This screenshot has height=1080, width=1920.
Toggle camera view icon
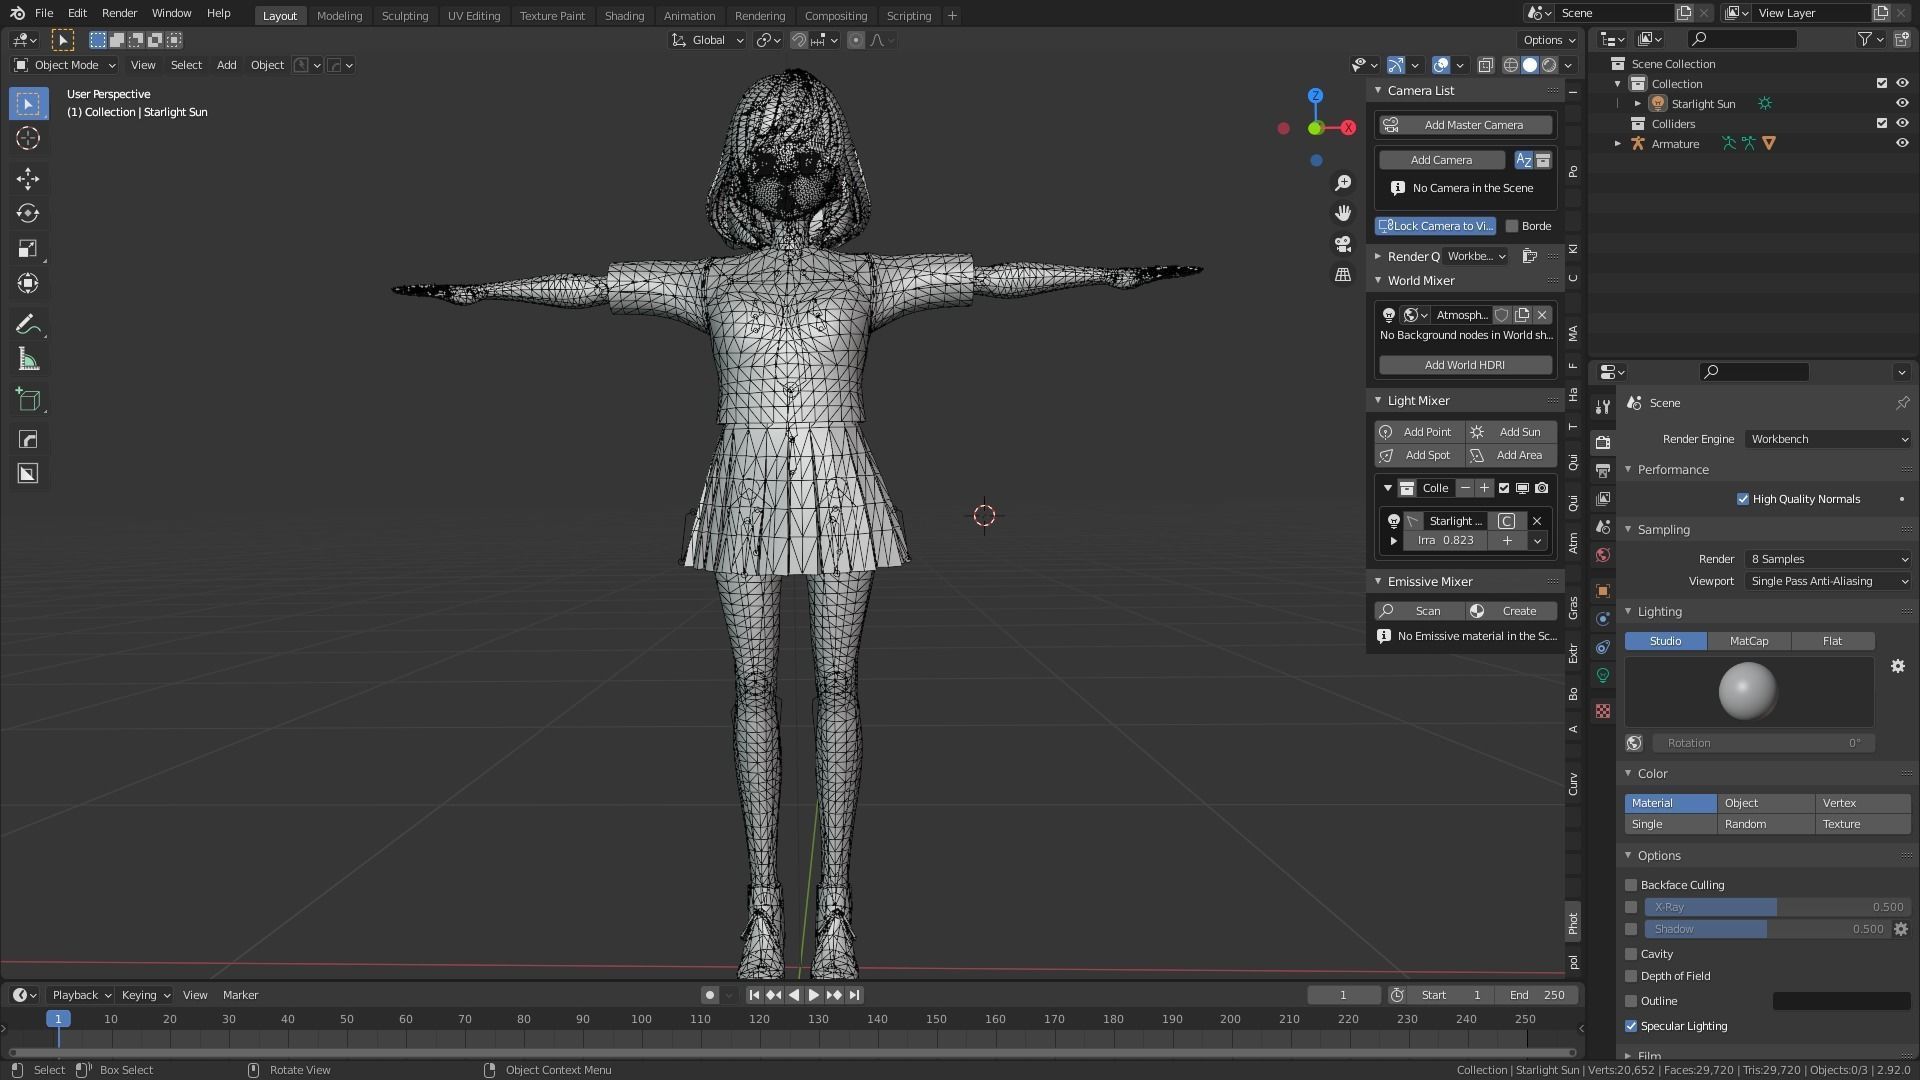1343,244
